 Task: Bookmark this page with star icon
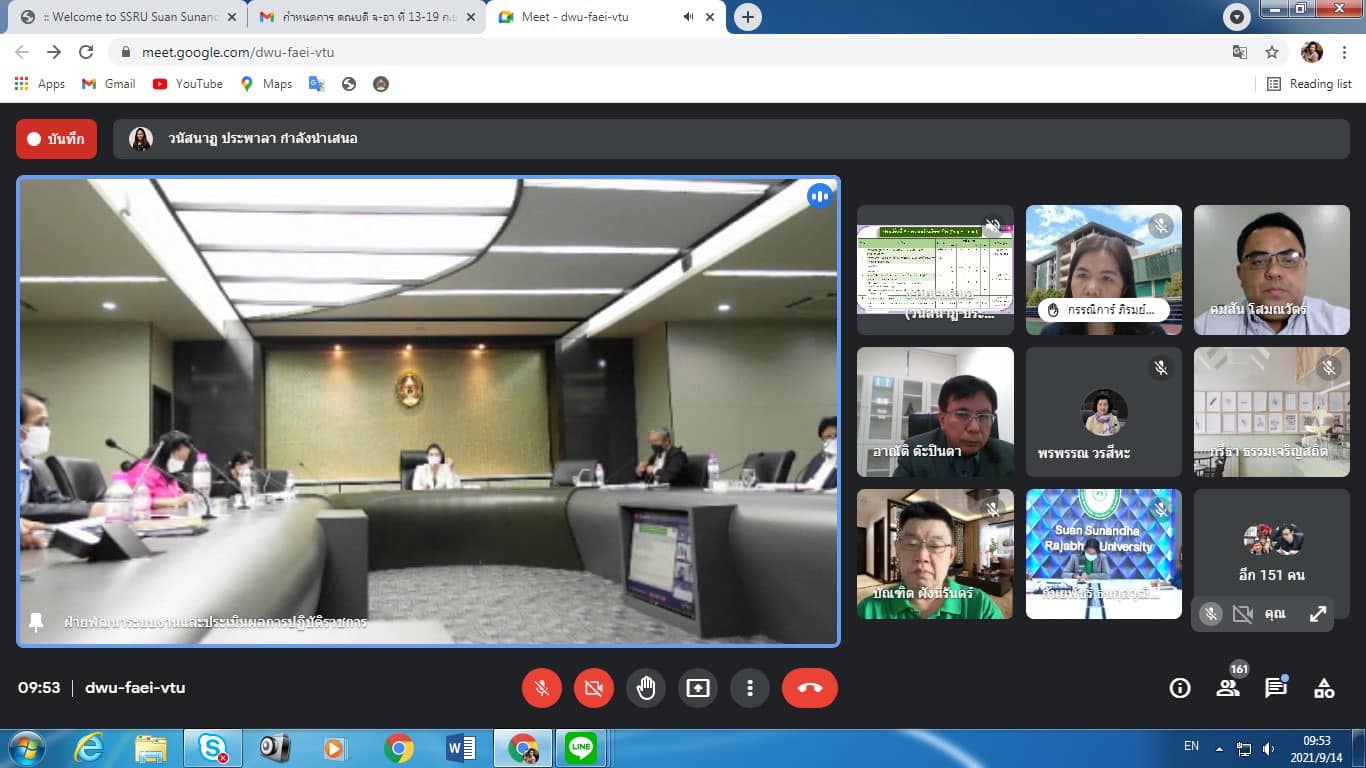[x=1272, y=52]
